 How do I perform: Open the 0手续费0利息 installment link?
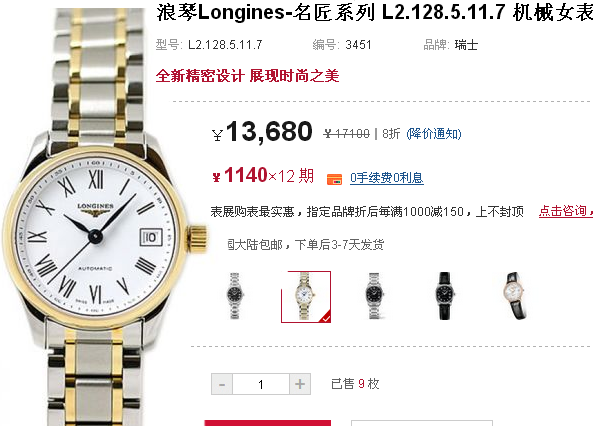387,177
